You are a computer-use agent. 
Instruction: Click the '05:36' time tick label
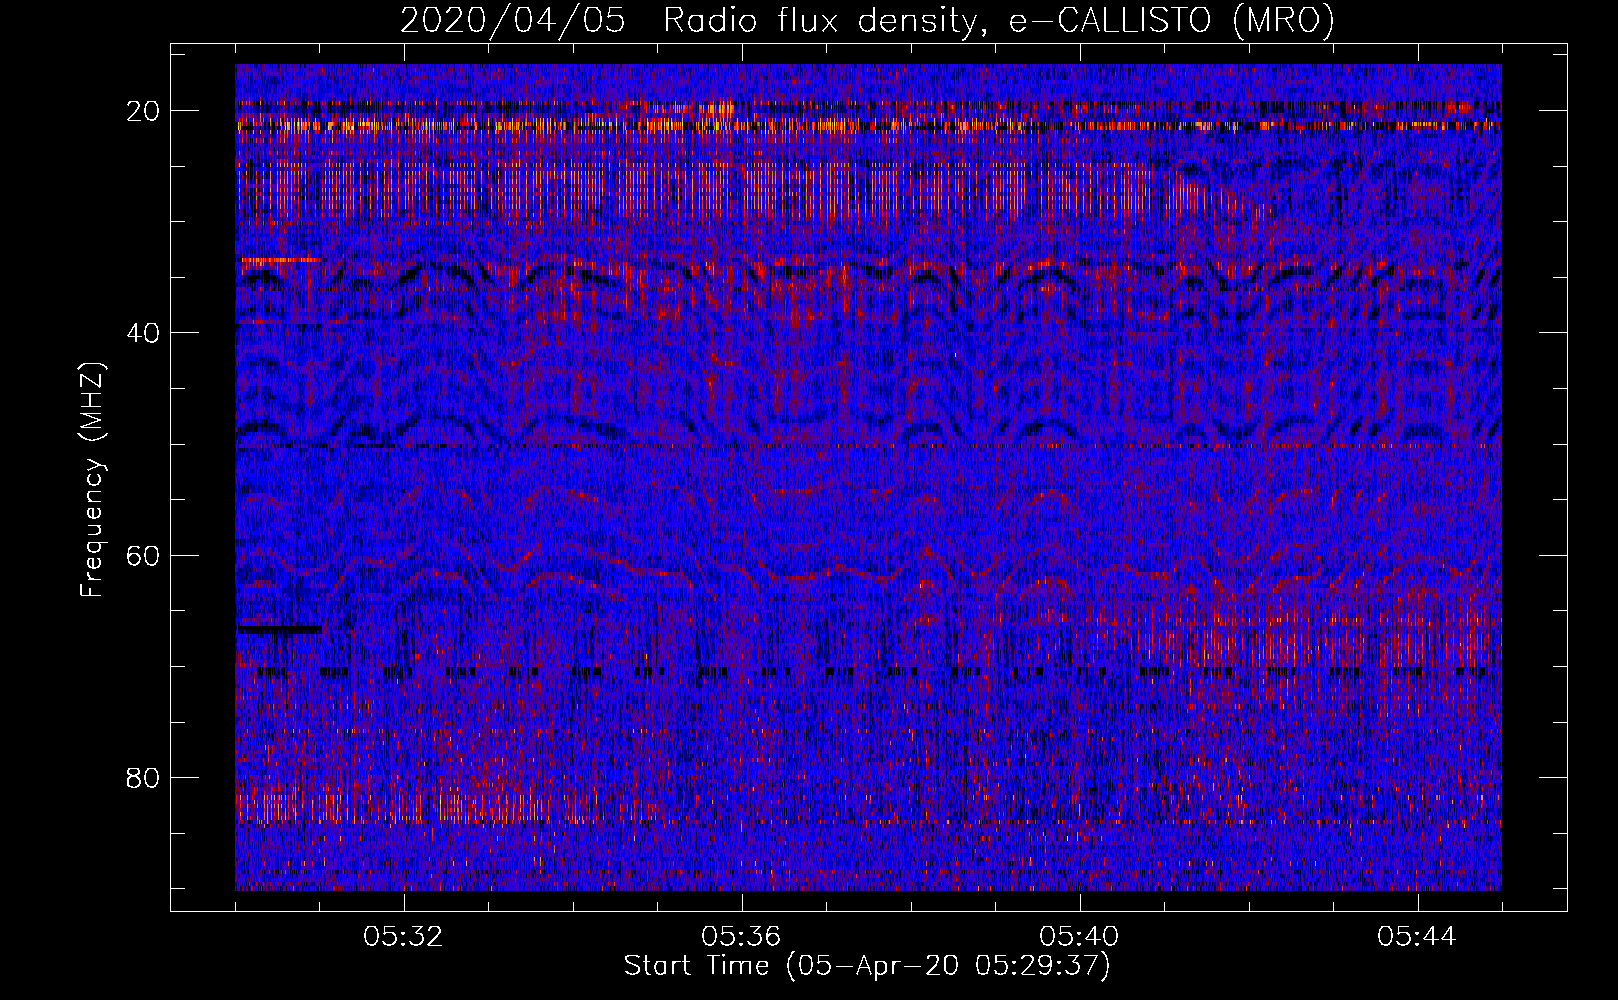(741, 937)
